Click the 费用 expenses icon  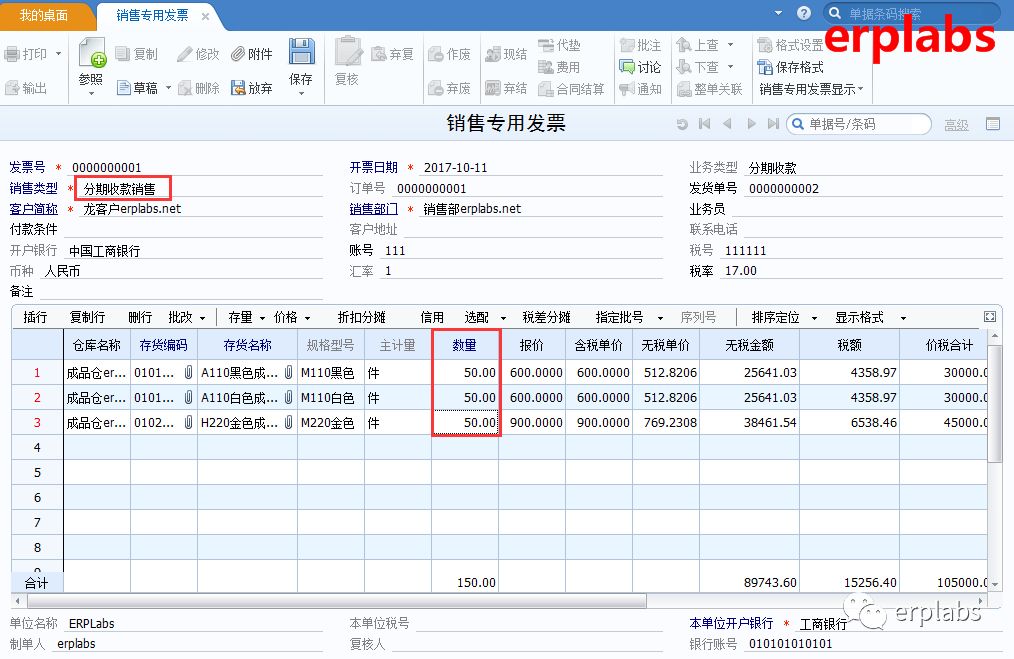pos(546,67)
